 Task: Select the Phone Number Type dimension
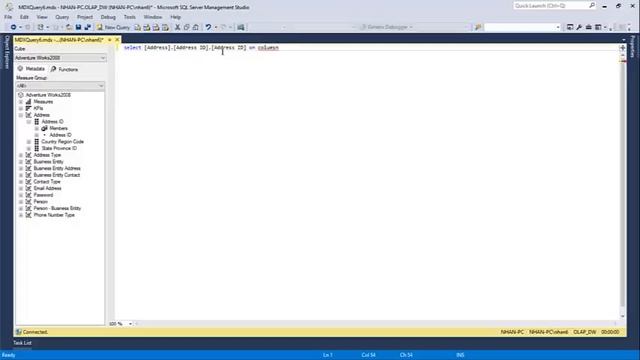click(54, 215)
